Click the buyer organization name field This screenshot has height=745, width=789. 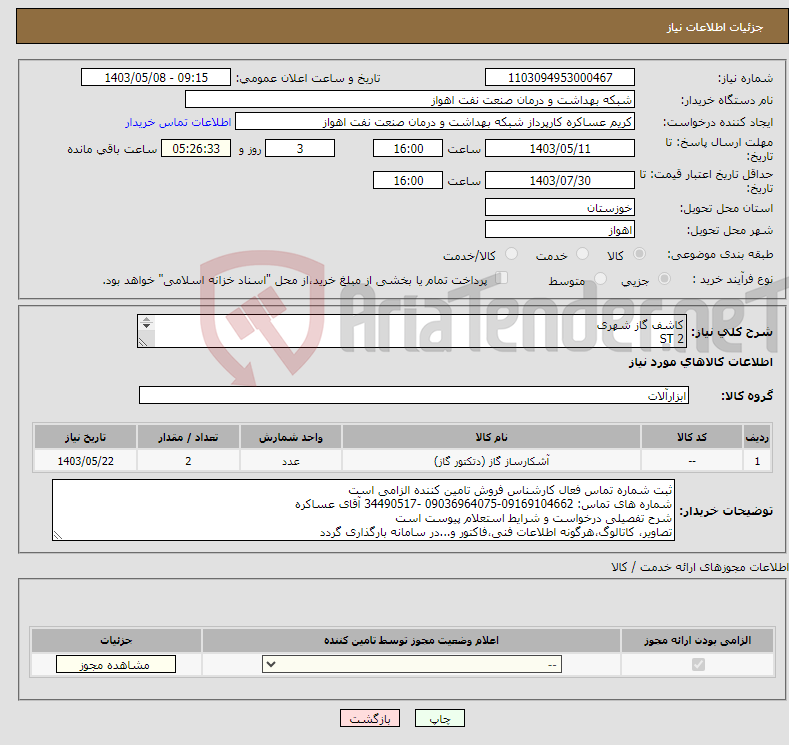[x=410, y=100]
